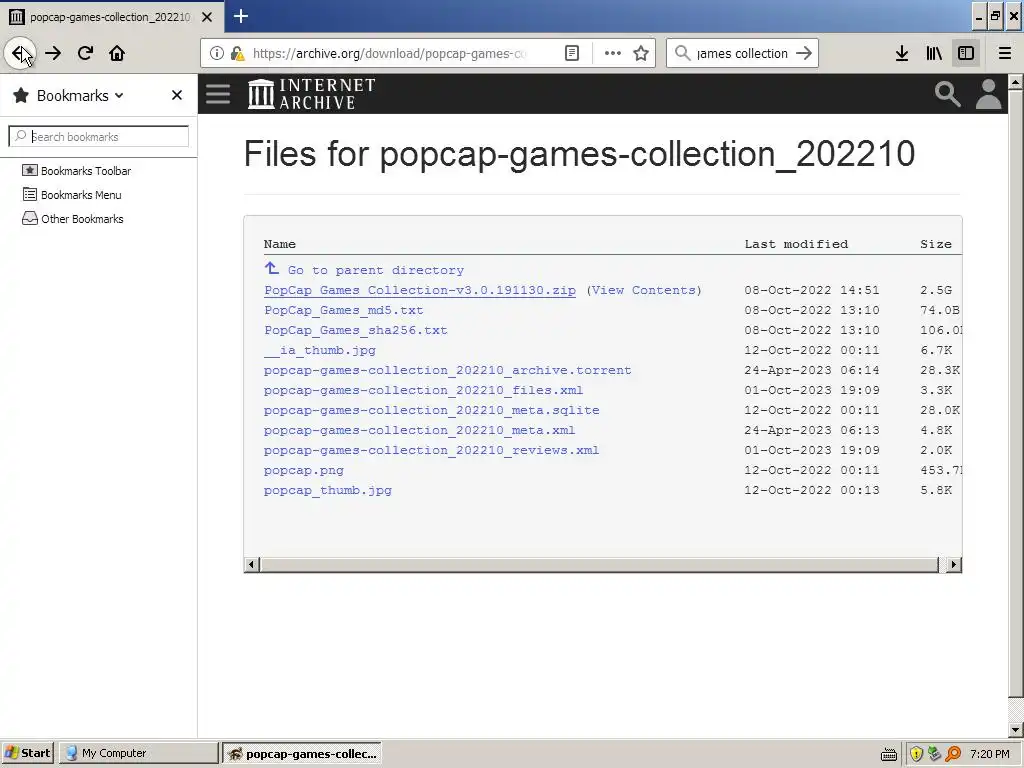Open a new browser tab
This screenshot has height=768, width=1024.
tap(240, 16)
